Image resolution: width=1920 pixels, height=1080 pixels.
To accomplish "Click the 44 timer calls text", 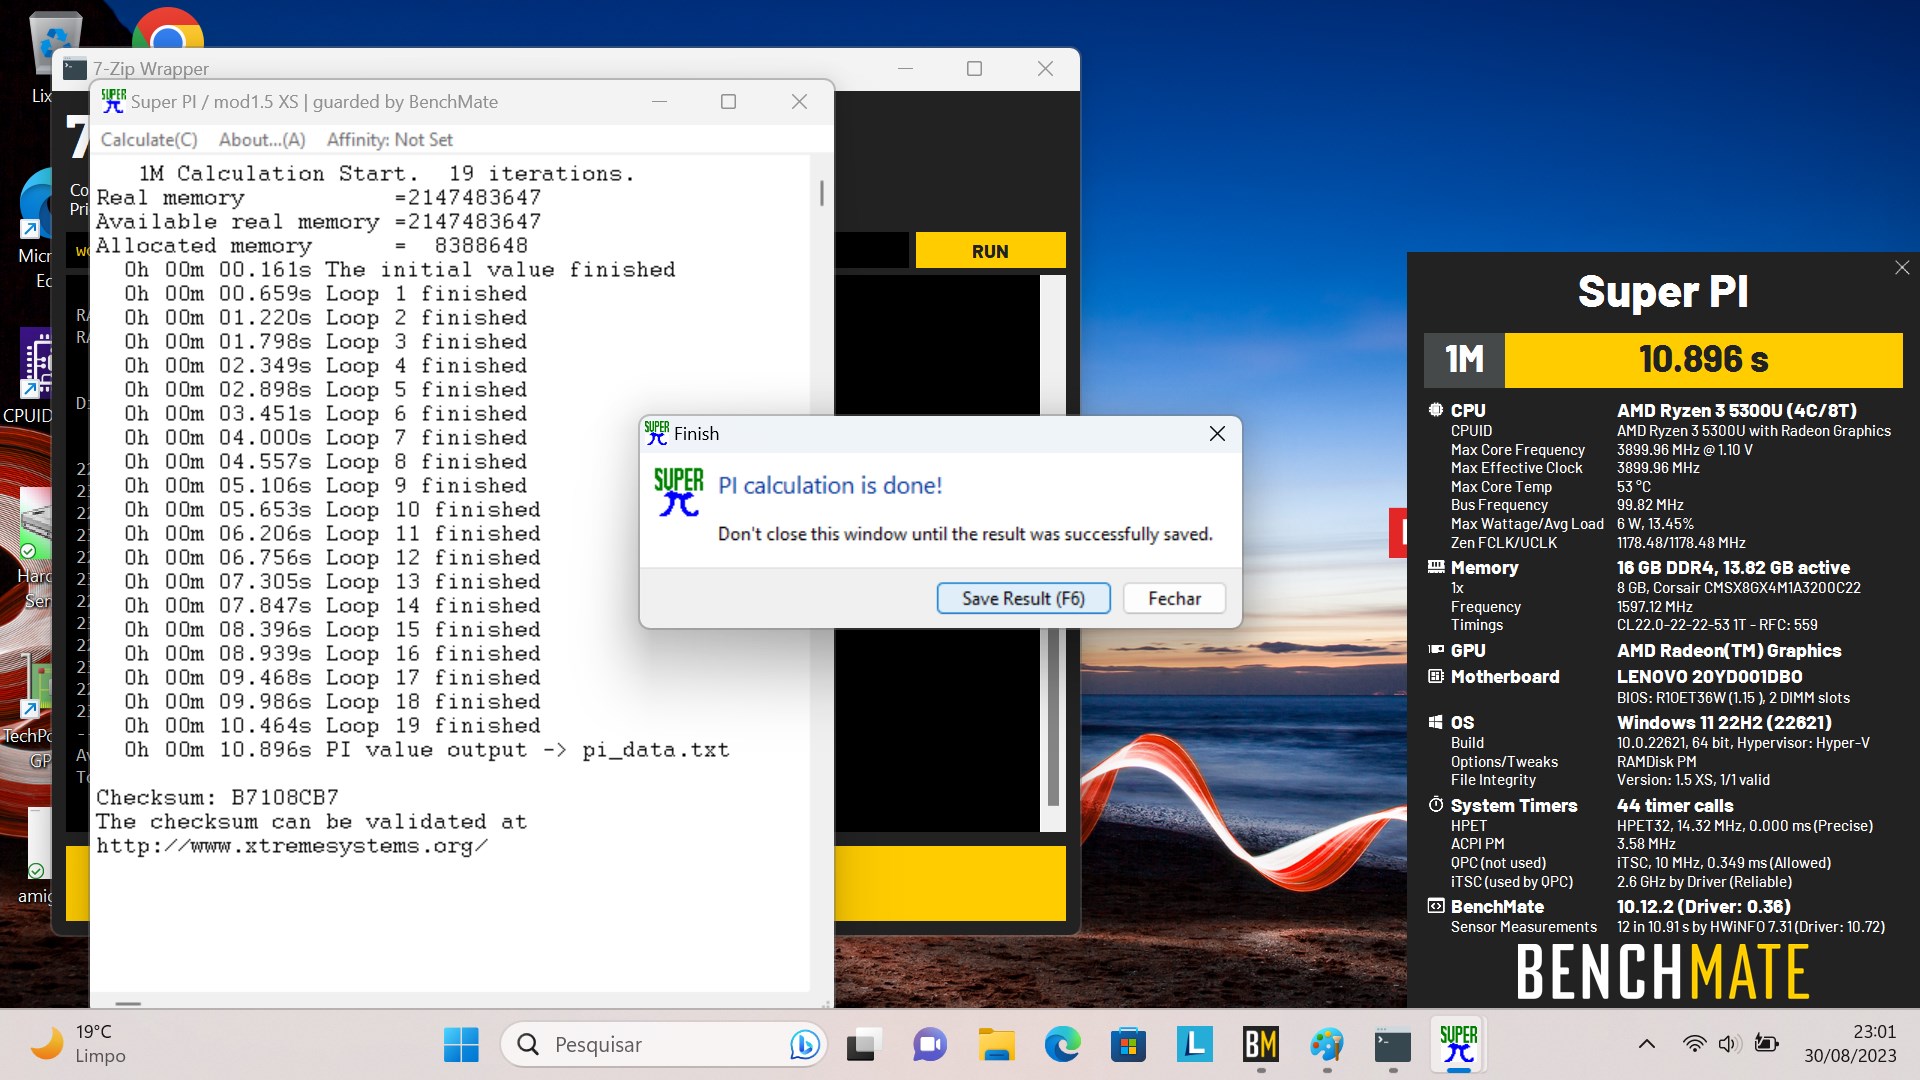I will (x=1675, y=805).
